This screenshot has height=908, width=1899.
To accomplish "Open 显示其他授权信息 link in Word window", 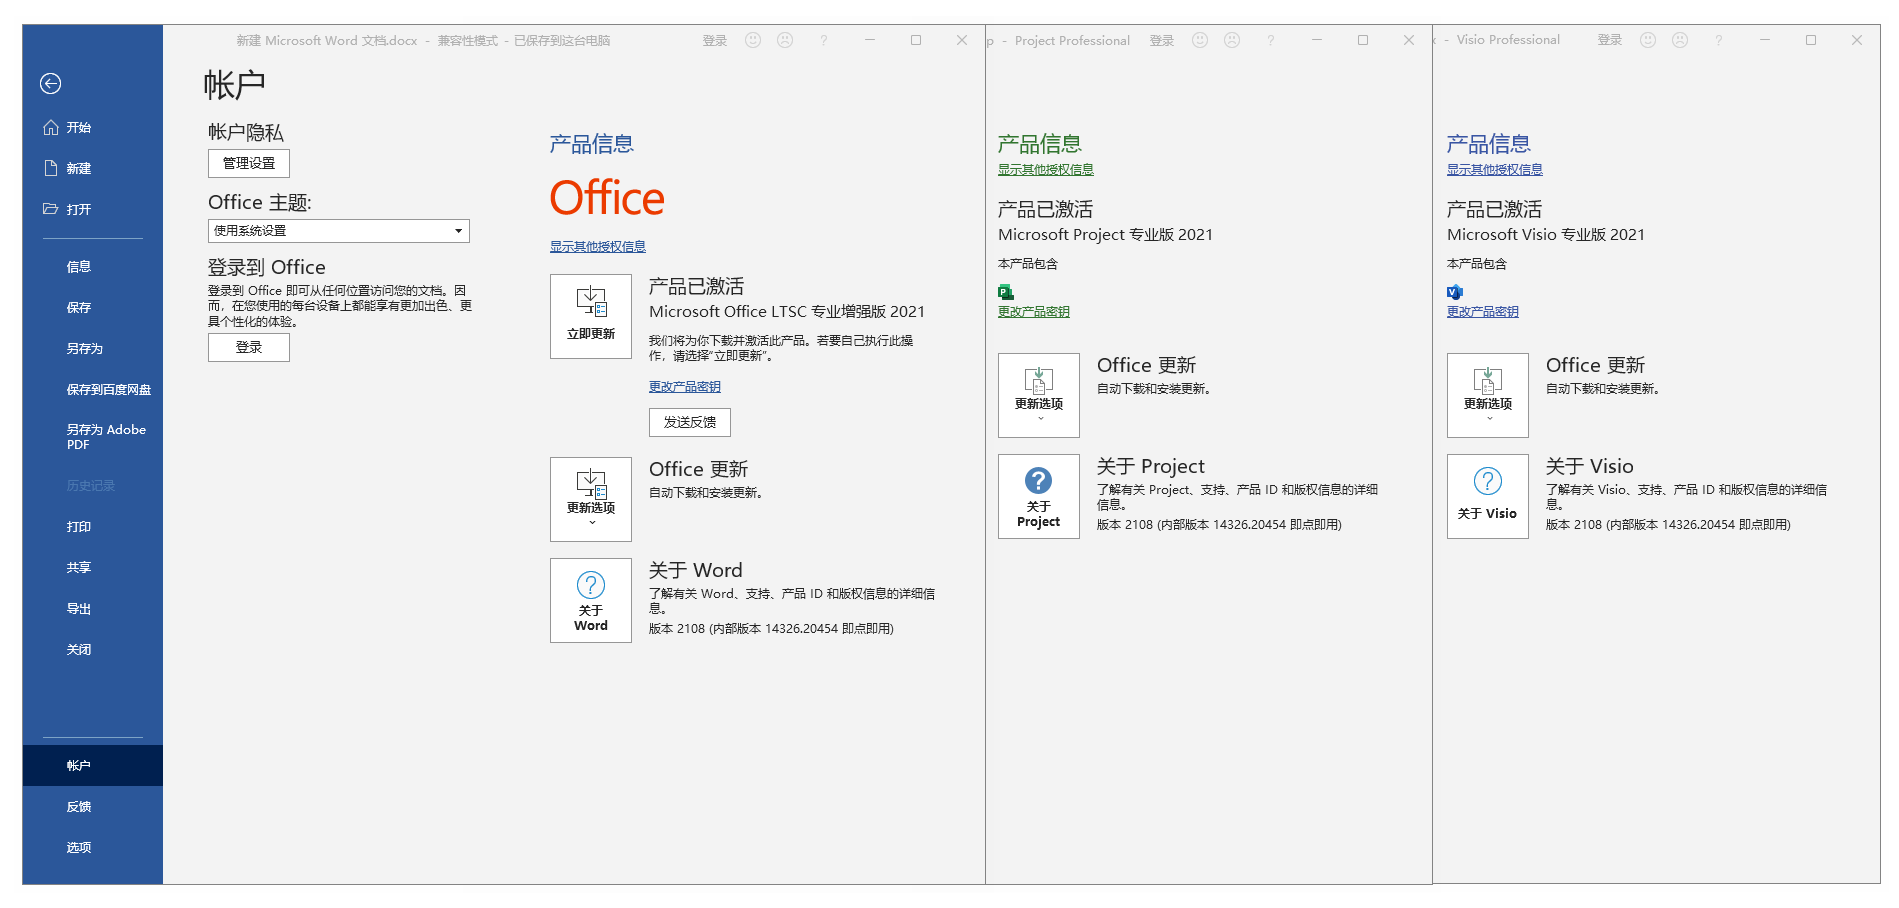I will click(x=598, y=247).
